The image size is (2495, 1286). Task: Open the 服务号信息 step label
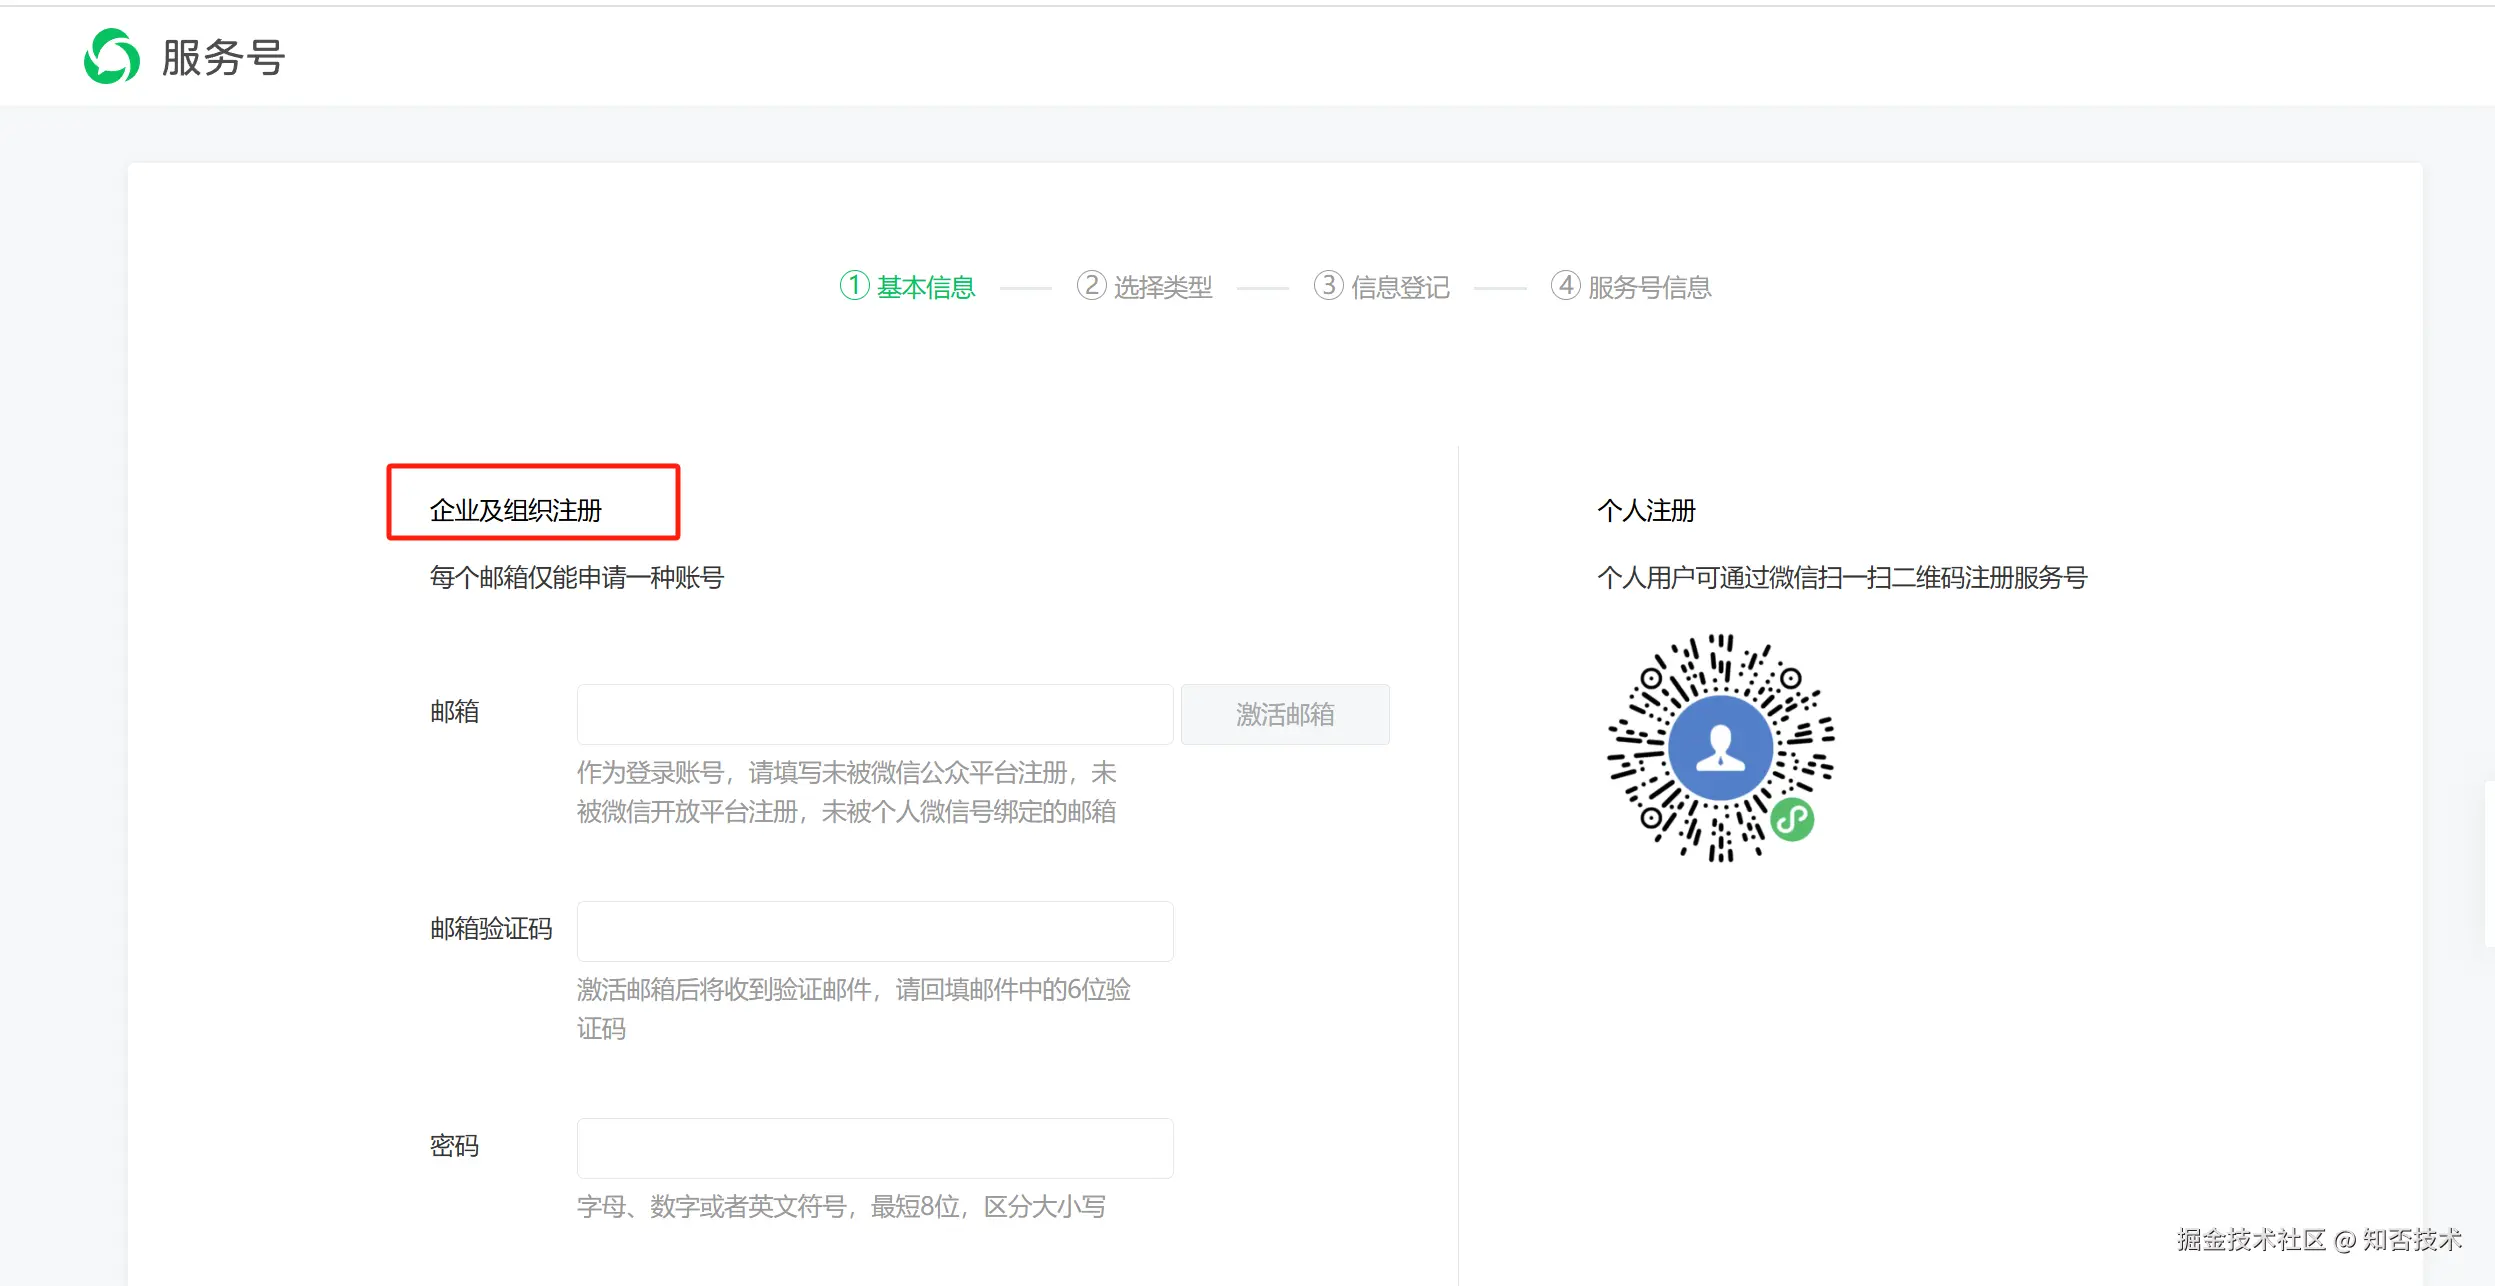coord(1649,288)
